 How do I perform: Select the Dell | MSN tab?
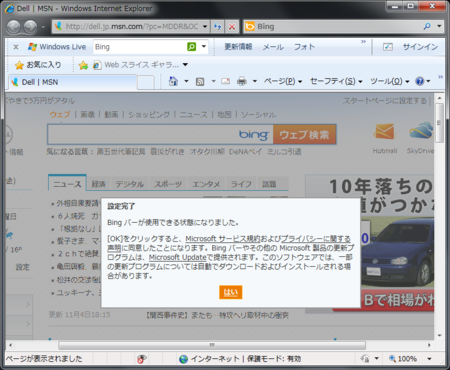point(72,82)
